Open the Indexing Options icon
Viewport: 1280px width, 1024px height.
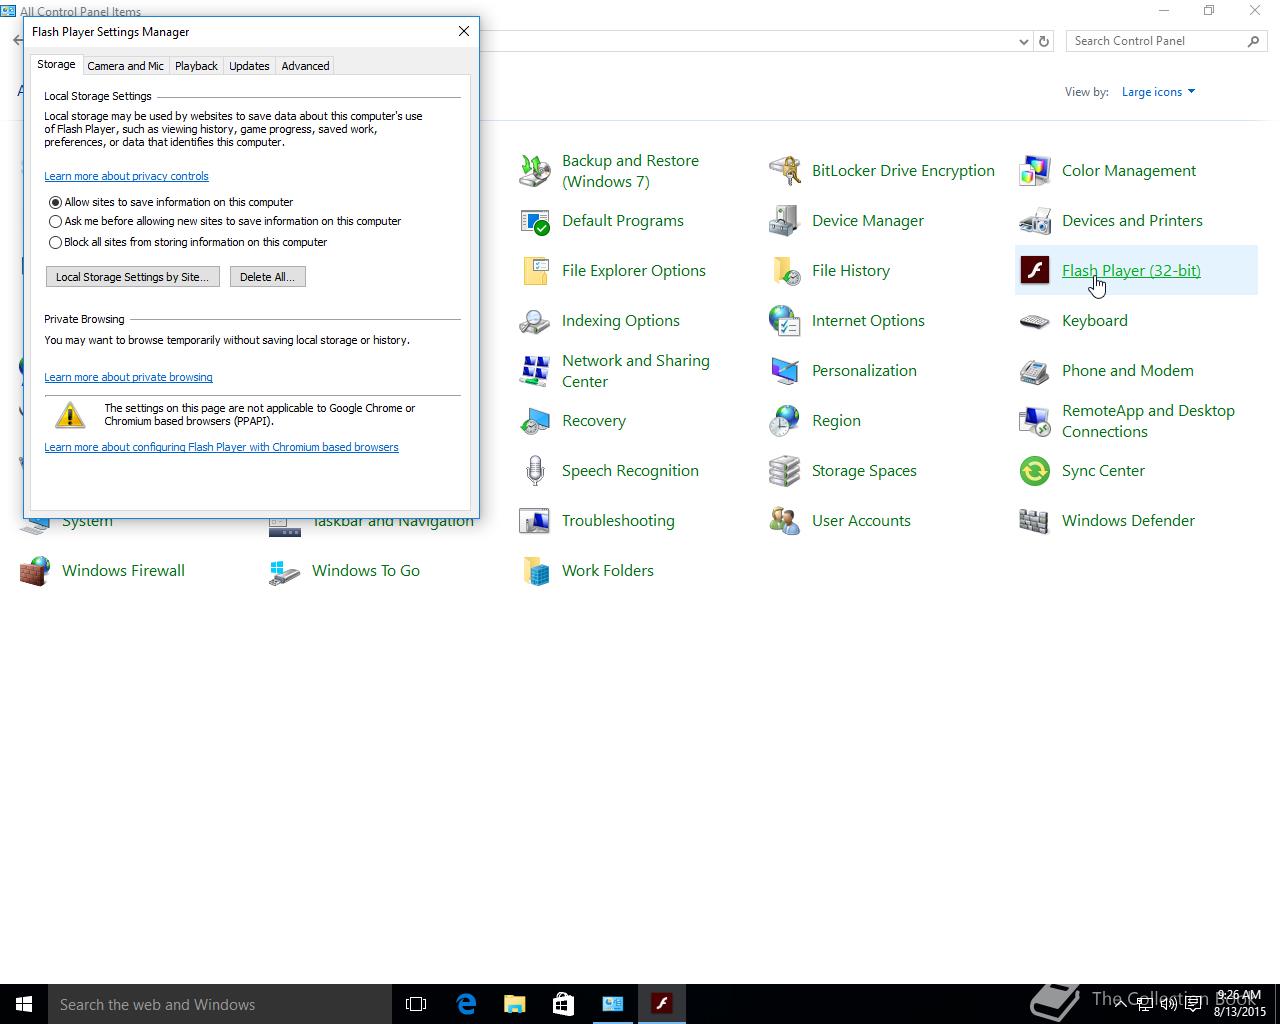click(535, 321)
